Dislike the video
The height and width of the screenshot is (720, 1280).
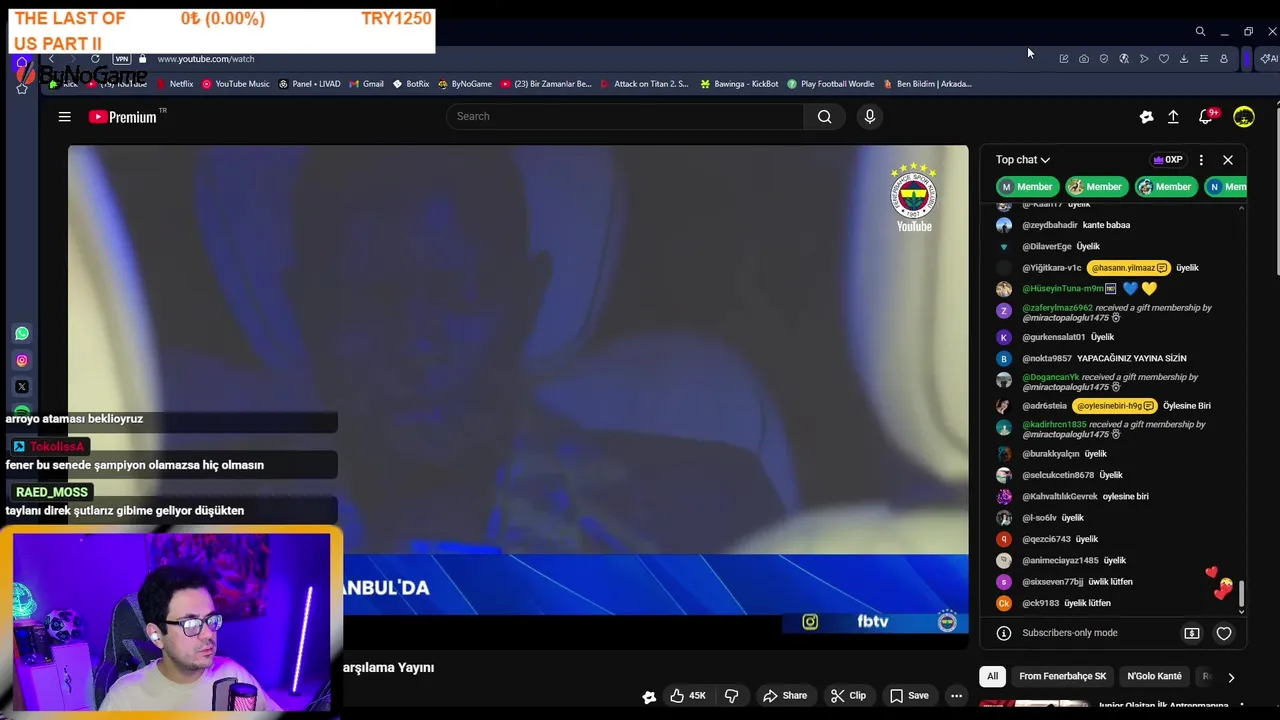[731, 695]
